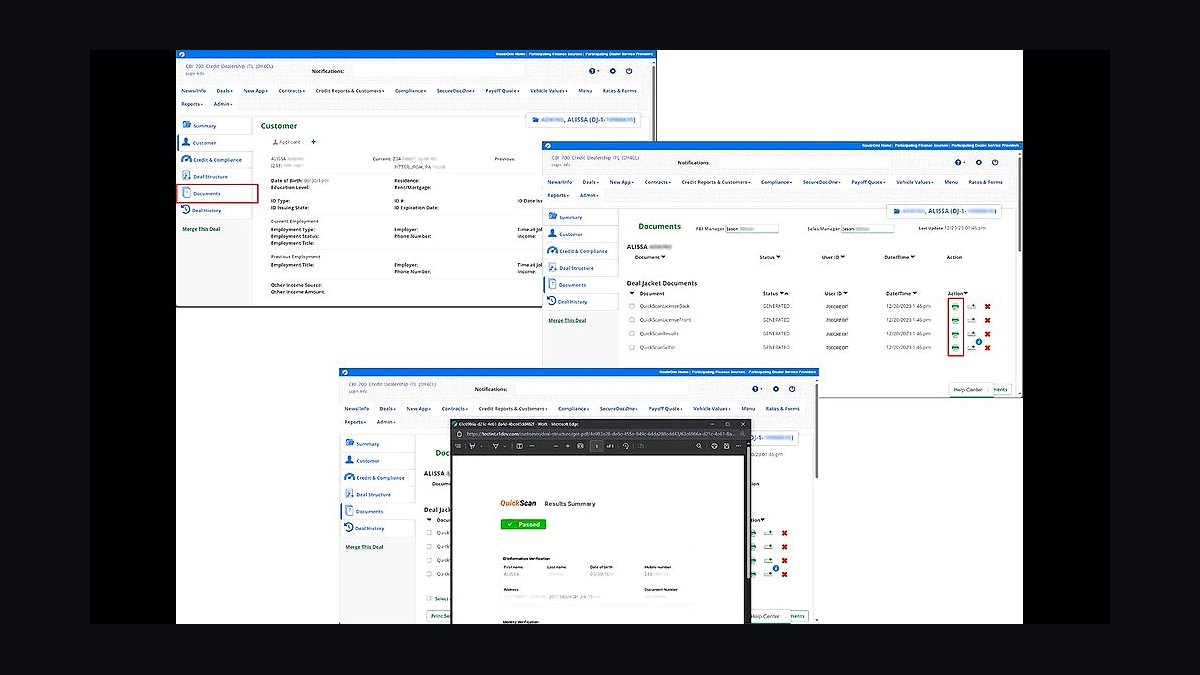The image size is (1200, 675).
Task: Open the Deals dropdown in the Customer page window
Action: [x=225, y=91]
